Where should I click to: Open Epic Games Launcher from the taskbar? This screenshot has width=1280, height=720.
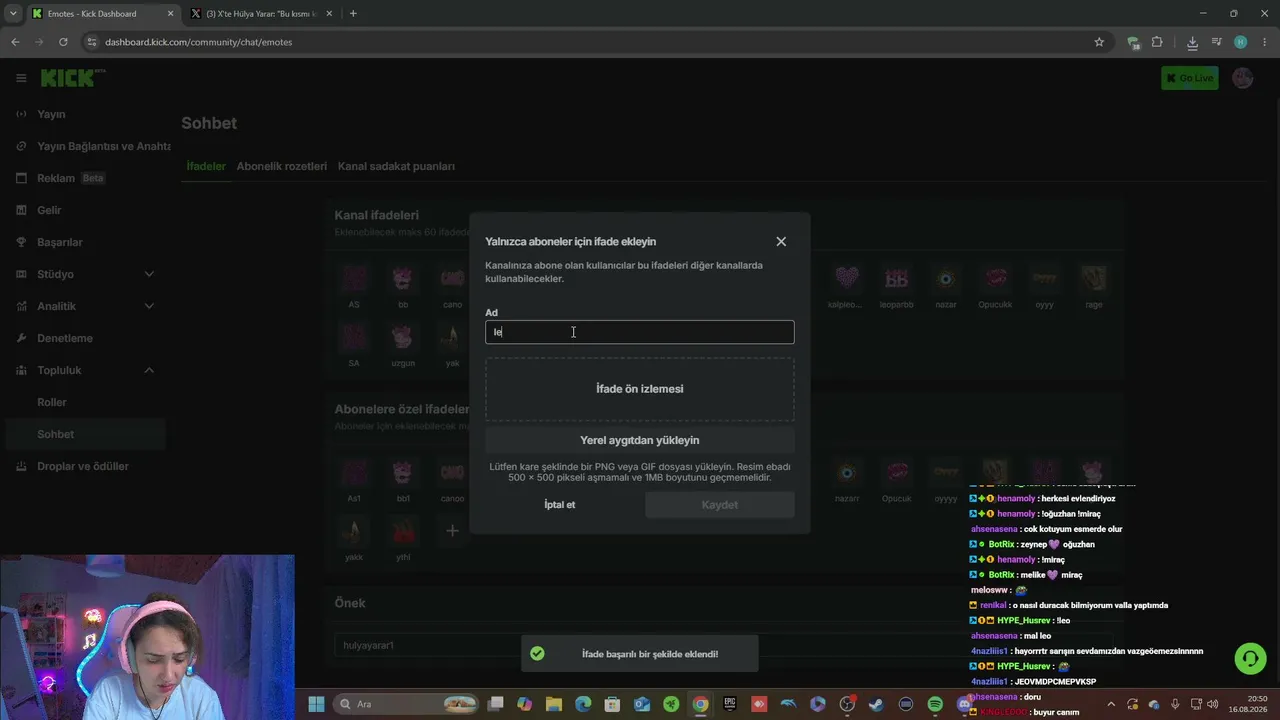(x=730, y=704)
